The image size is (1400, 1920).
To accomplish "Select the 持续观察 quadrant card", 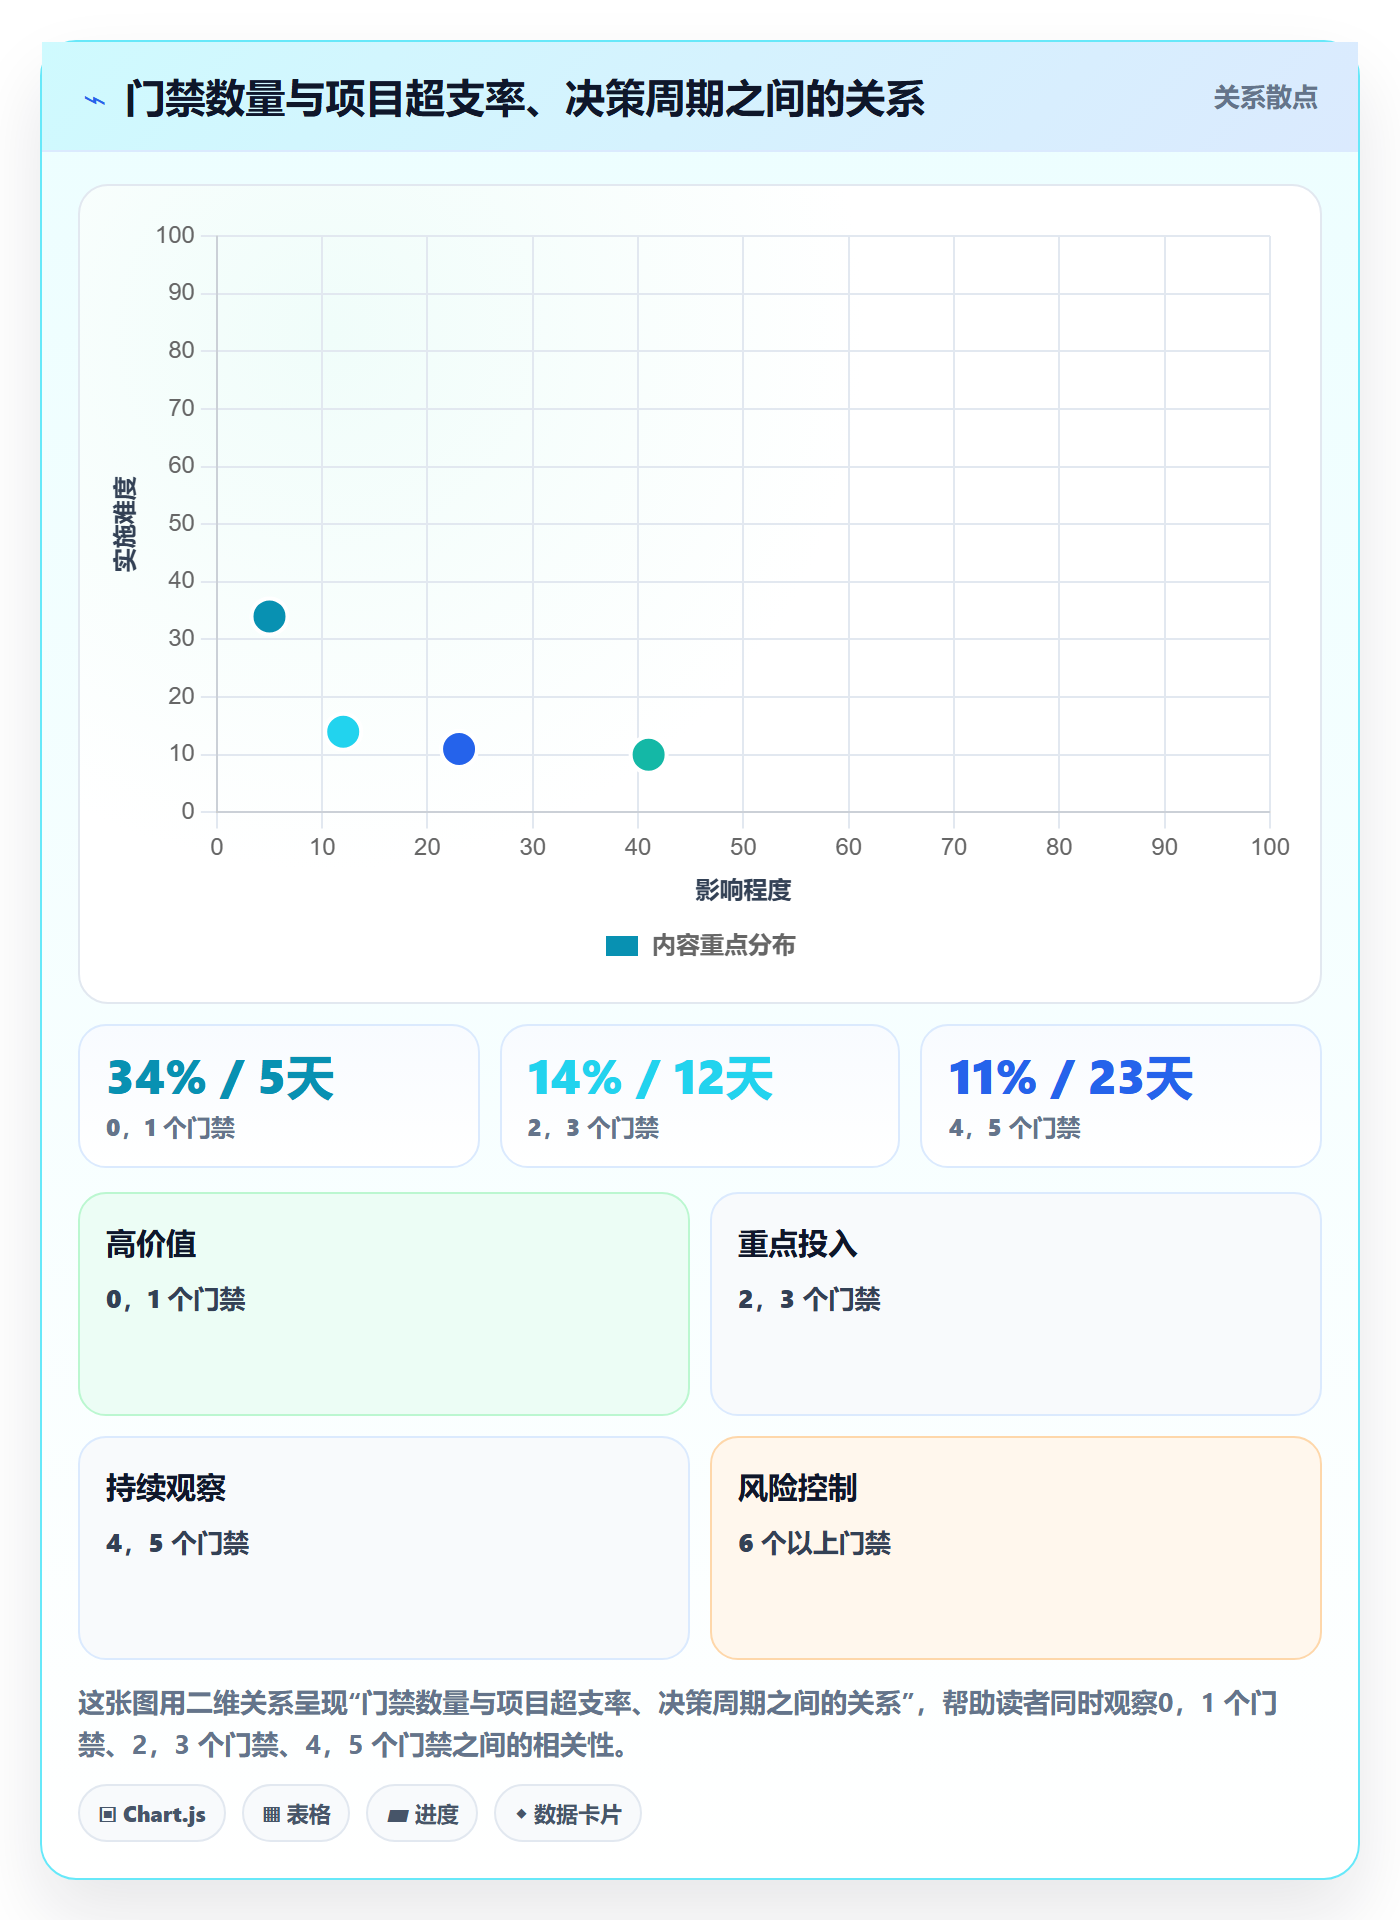I will pyautogui.click(x=384, y=1548).
